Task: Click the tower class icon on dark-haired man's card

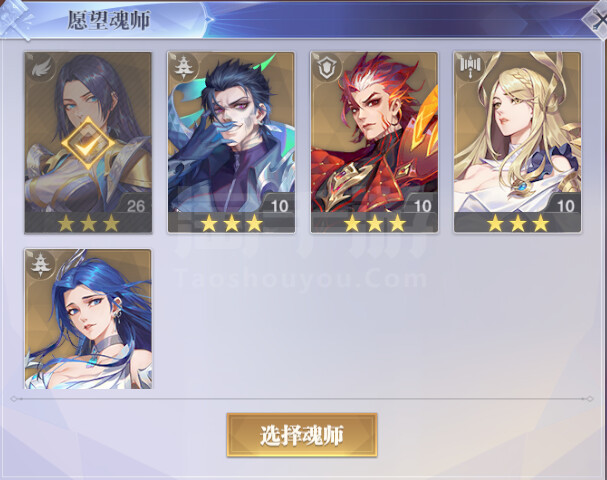Action: [182, 67]
